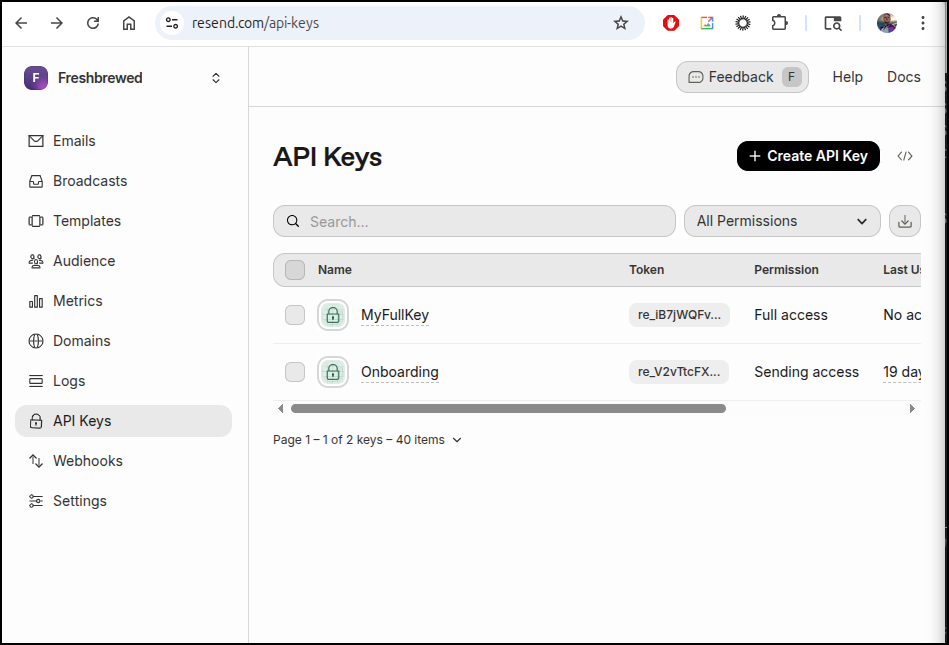Click the Create API Key button
Screen dimensions: 949x645
[x=808, y=156]
